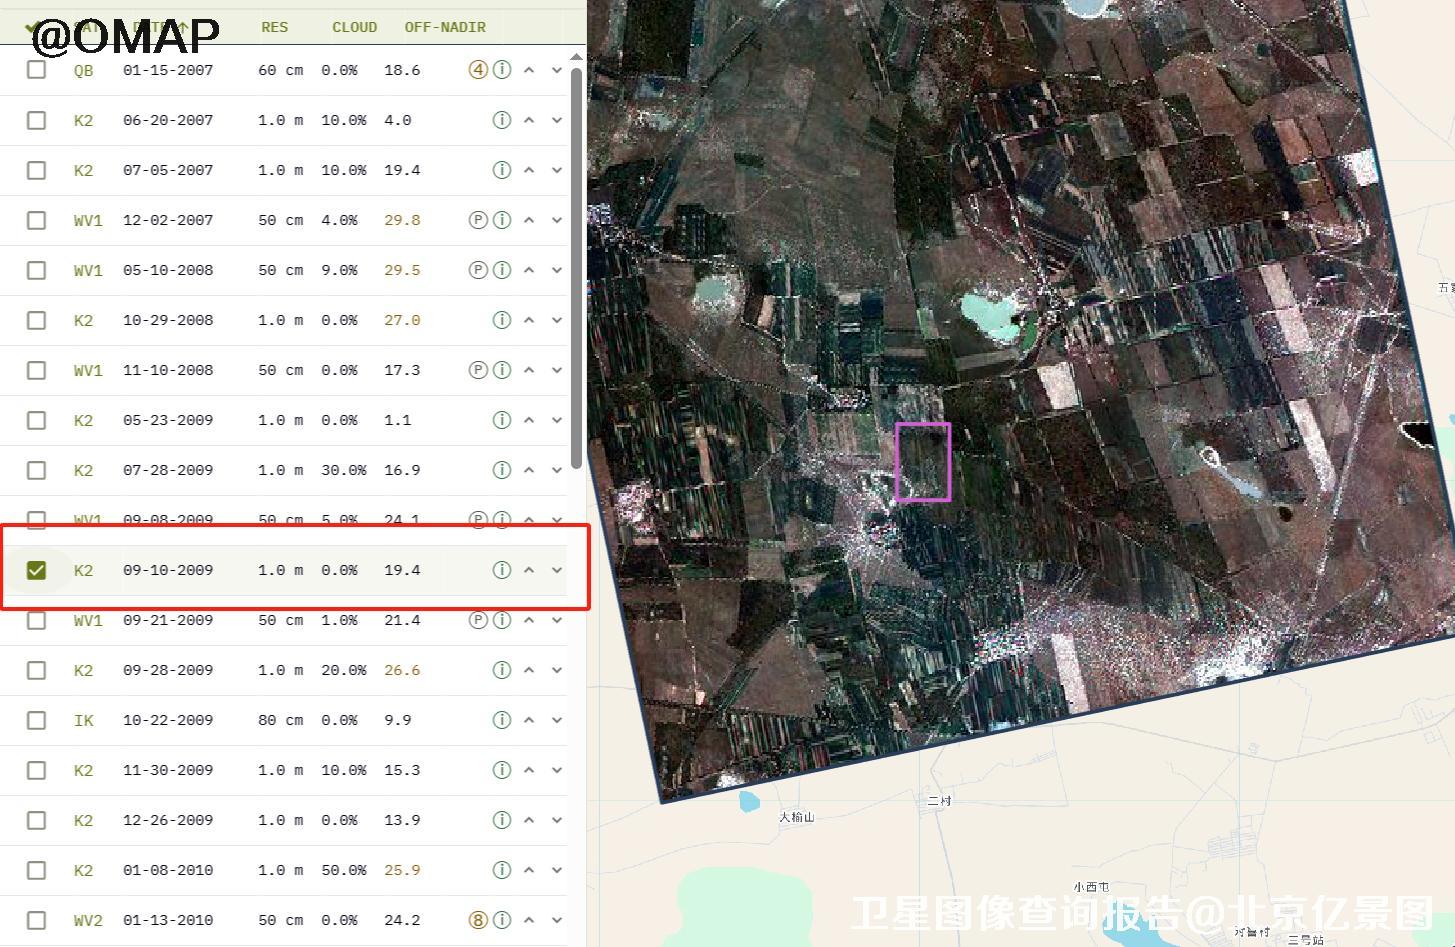This screenshot has width=1455, height=947.
Task: Click the P badge on WV1 12-02-2007 row
Action: (478, 220)
